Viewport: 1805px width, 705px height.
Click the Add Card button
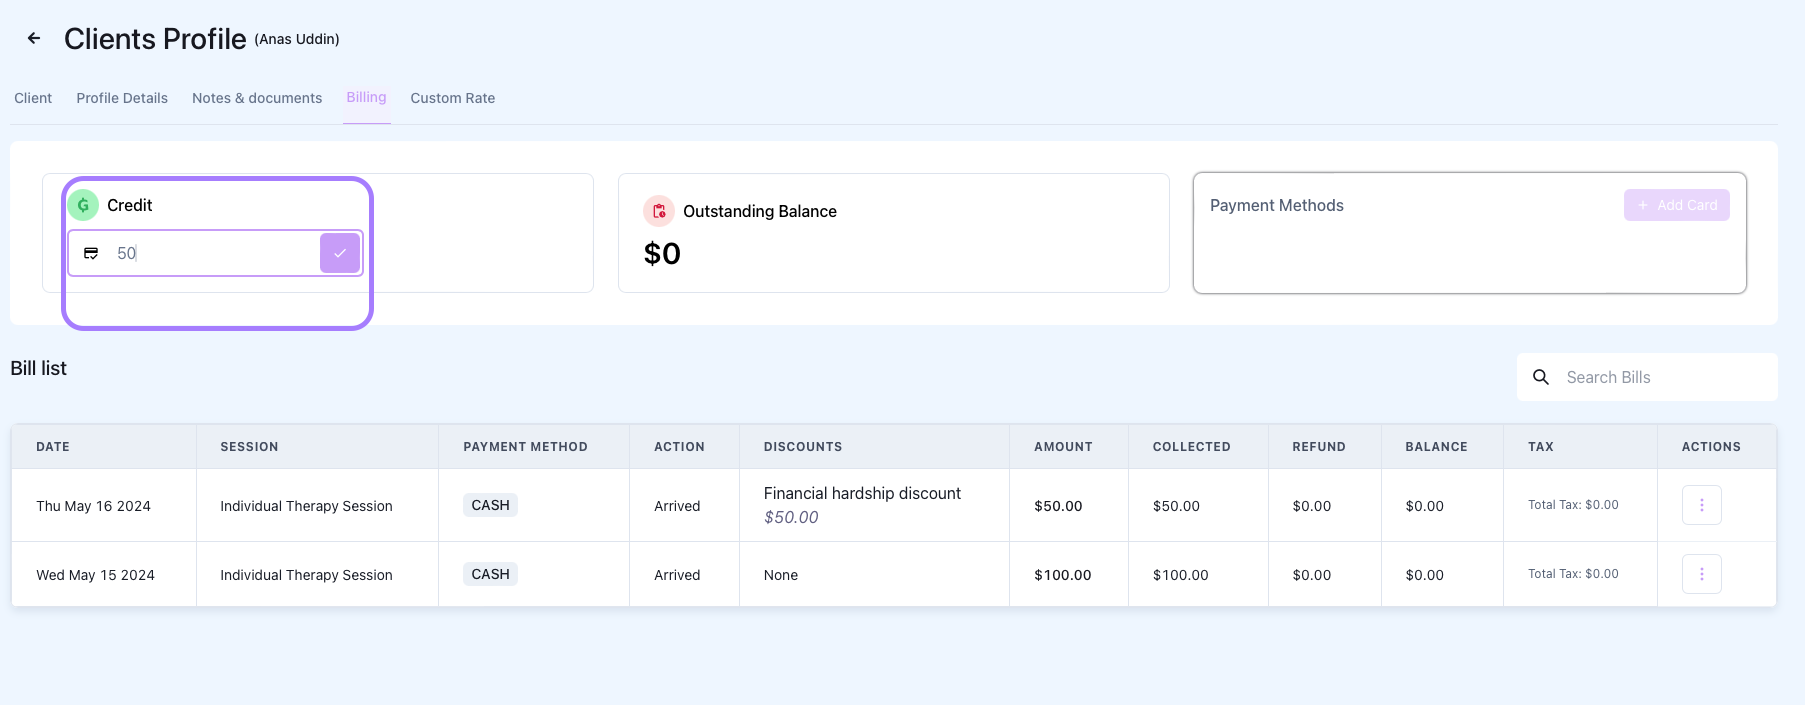click(1676, 205)
